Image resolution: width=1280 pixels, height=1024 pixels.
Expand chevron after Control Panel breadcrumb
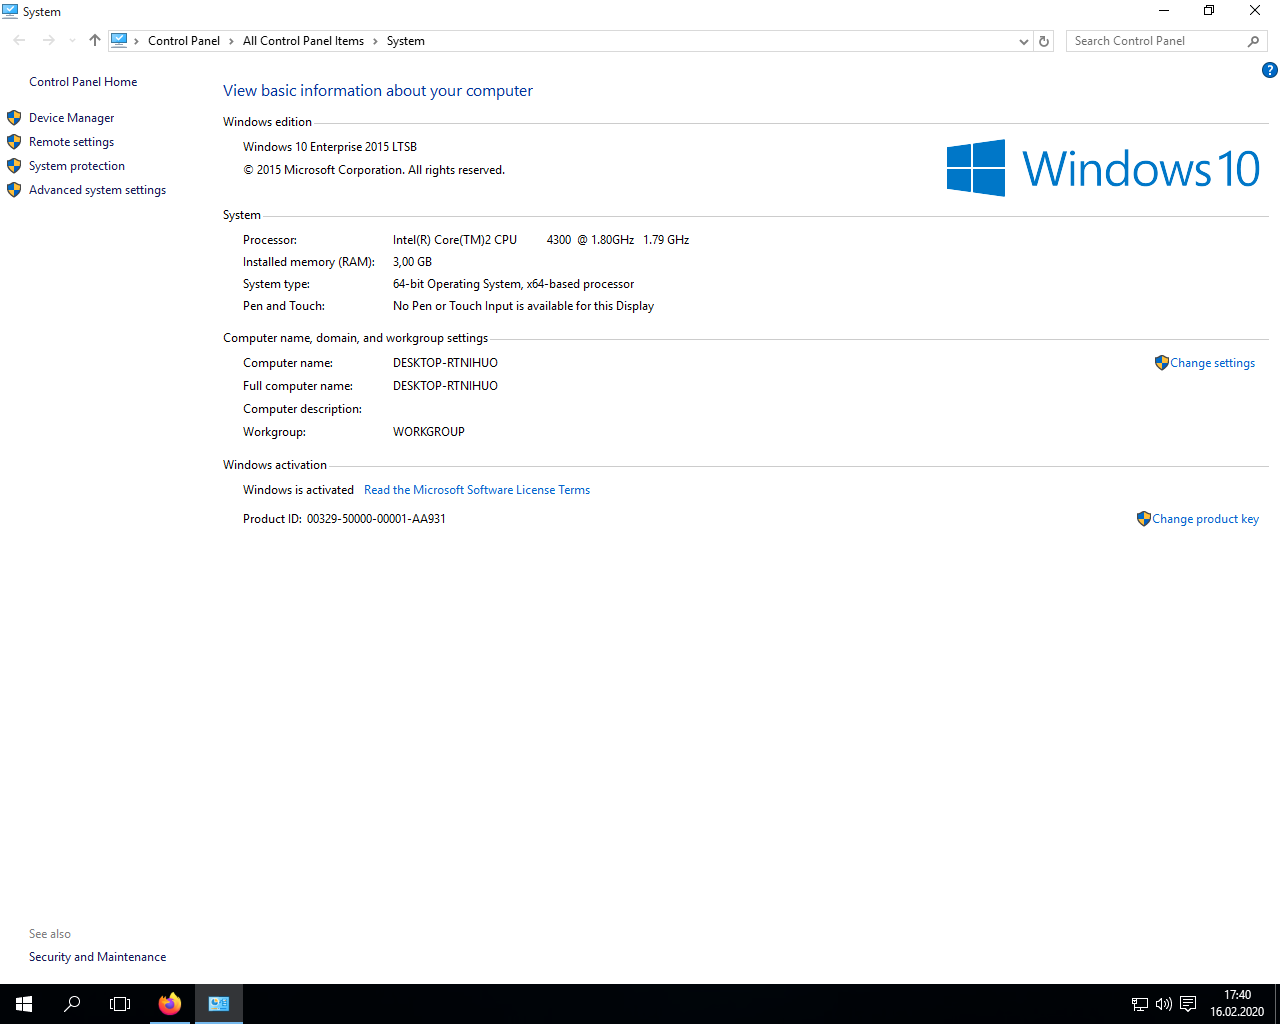click(231, 41)
